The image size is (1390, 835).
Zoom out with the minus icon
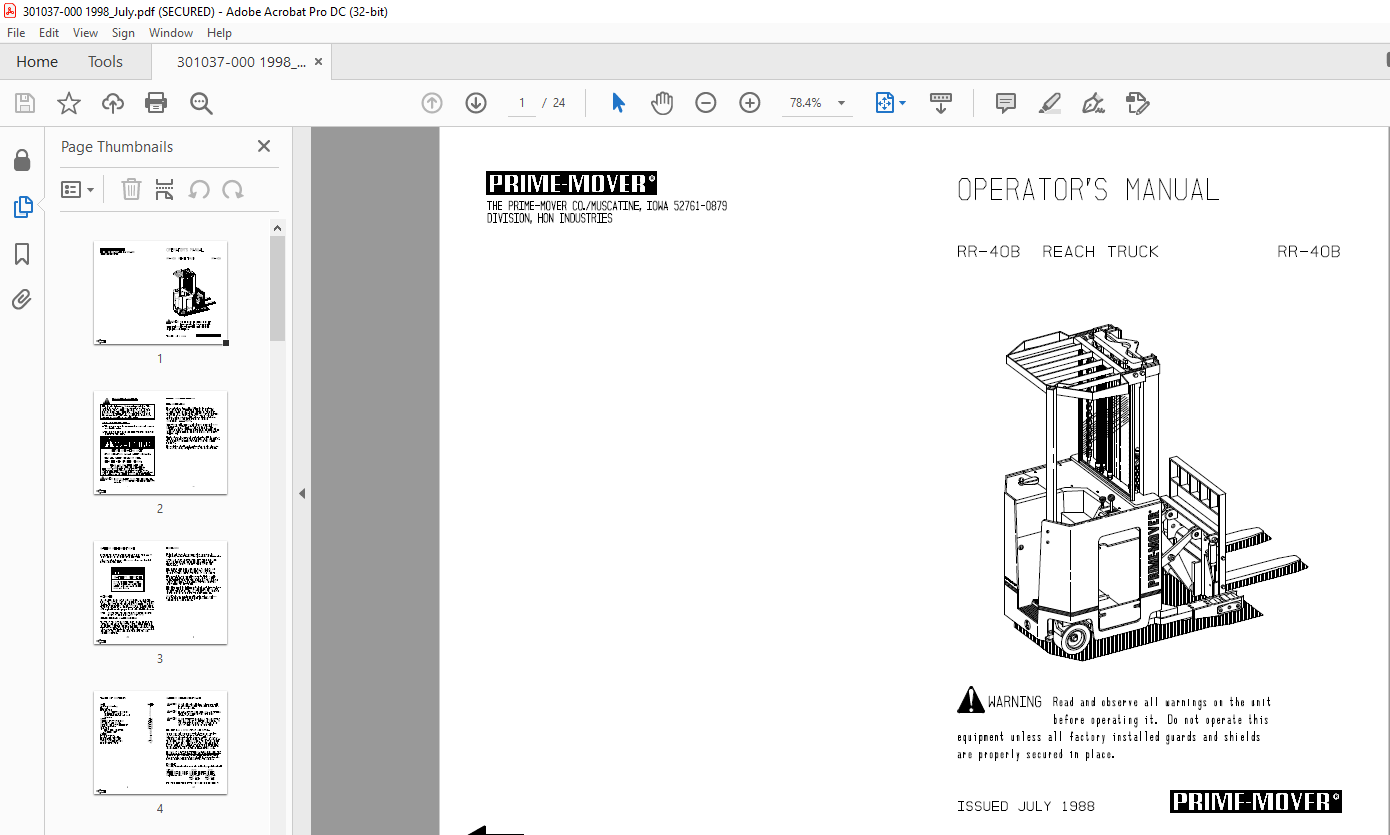[706, 103]
